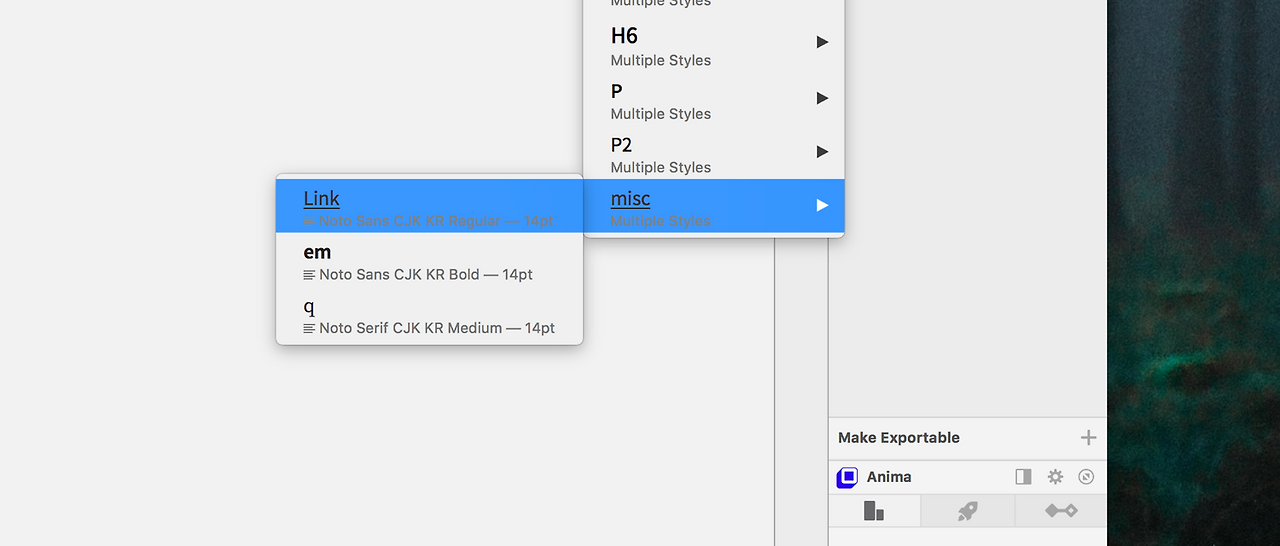The height and width of the screenshot is (546, 1280).
Task: Choose the q serif text style
Action: (429, 314)
